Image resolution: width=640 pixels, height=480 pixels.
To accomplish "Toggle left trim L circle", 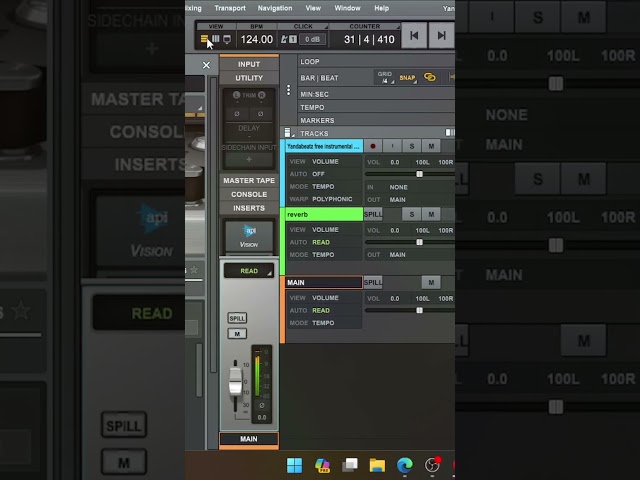I will click(236, 95).
